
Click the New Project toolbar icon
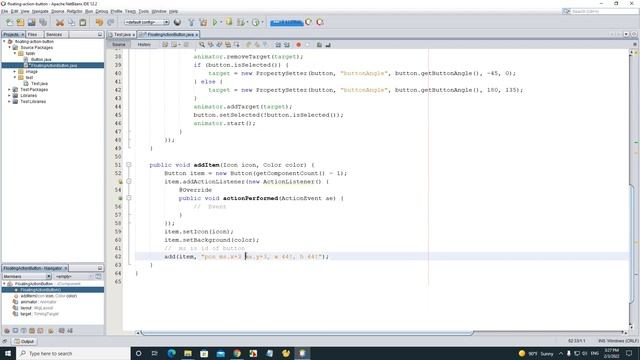[x=20, y=22]
